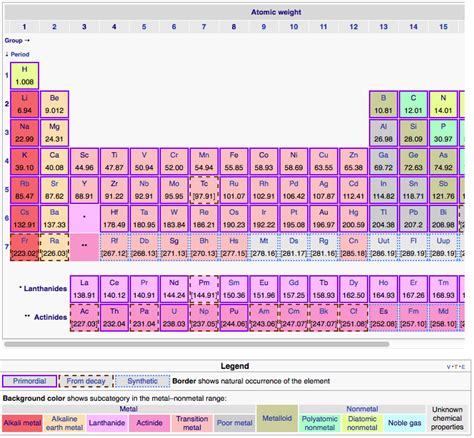Click the Atomic weight header link

click(276, 12)
